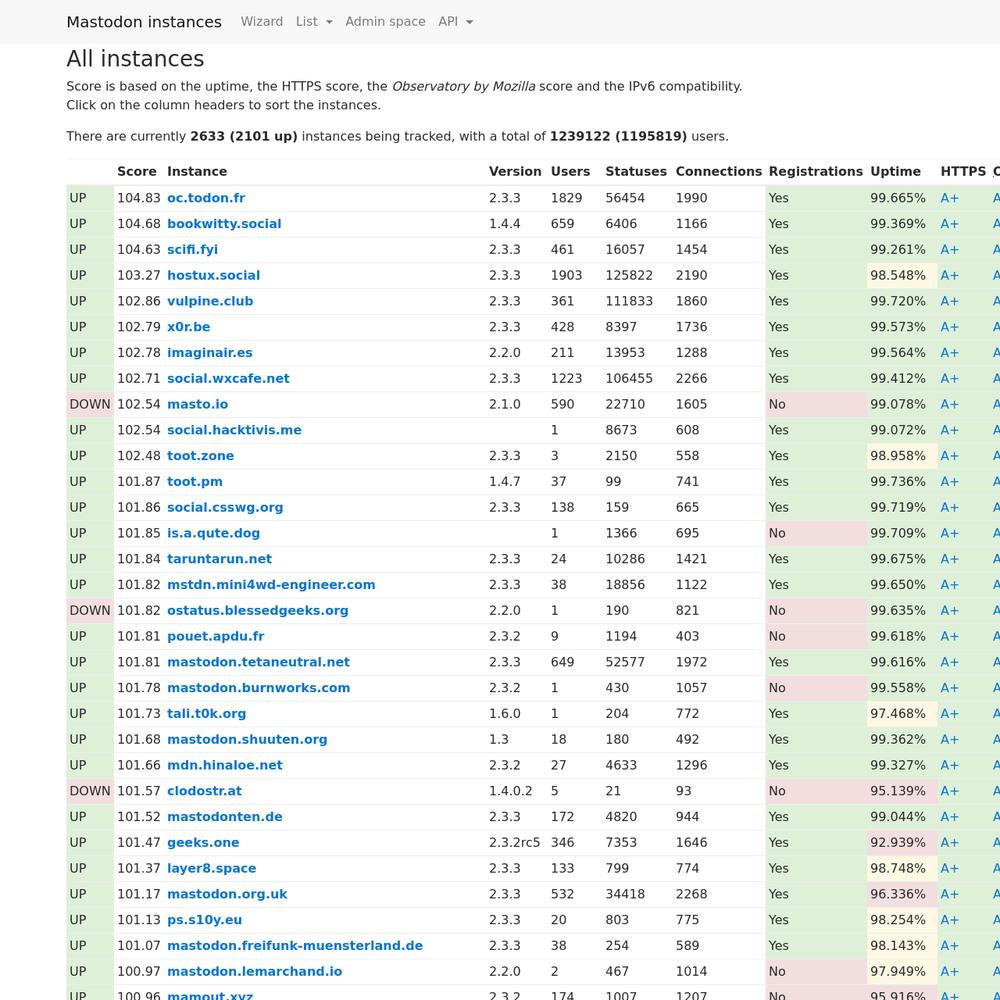Open the tali.t0k.org link

[207, 714]
